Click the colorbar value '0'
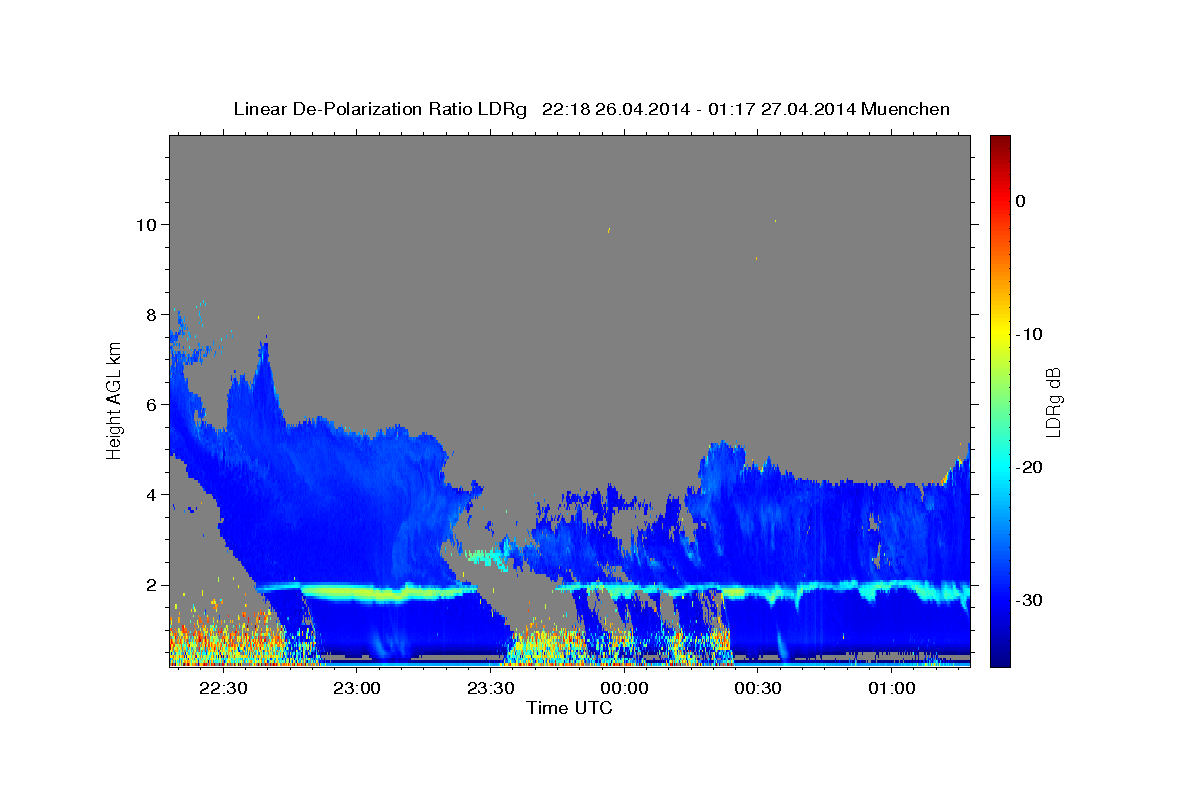 tap(1021, 201)
